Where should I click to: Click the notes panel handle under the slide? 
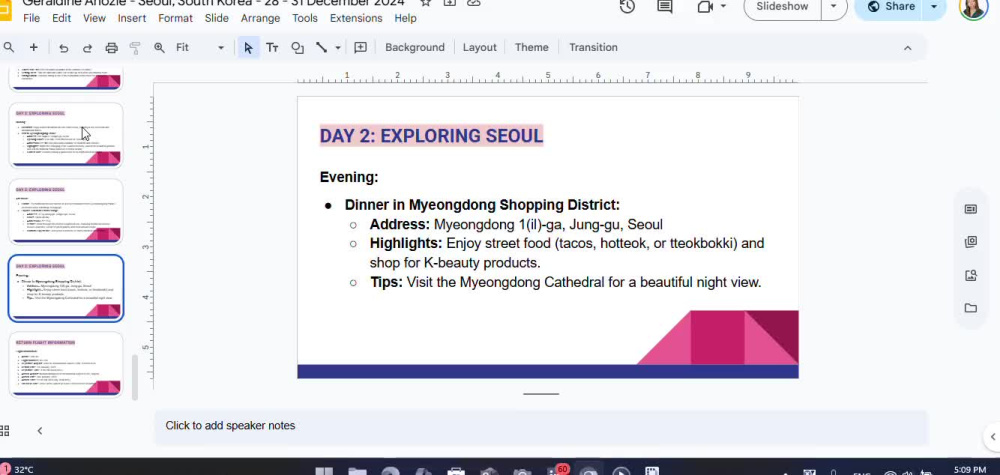[x=541, y=394]
